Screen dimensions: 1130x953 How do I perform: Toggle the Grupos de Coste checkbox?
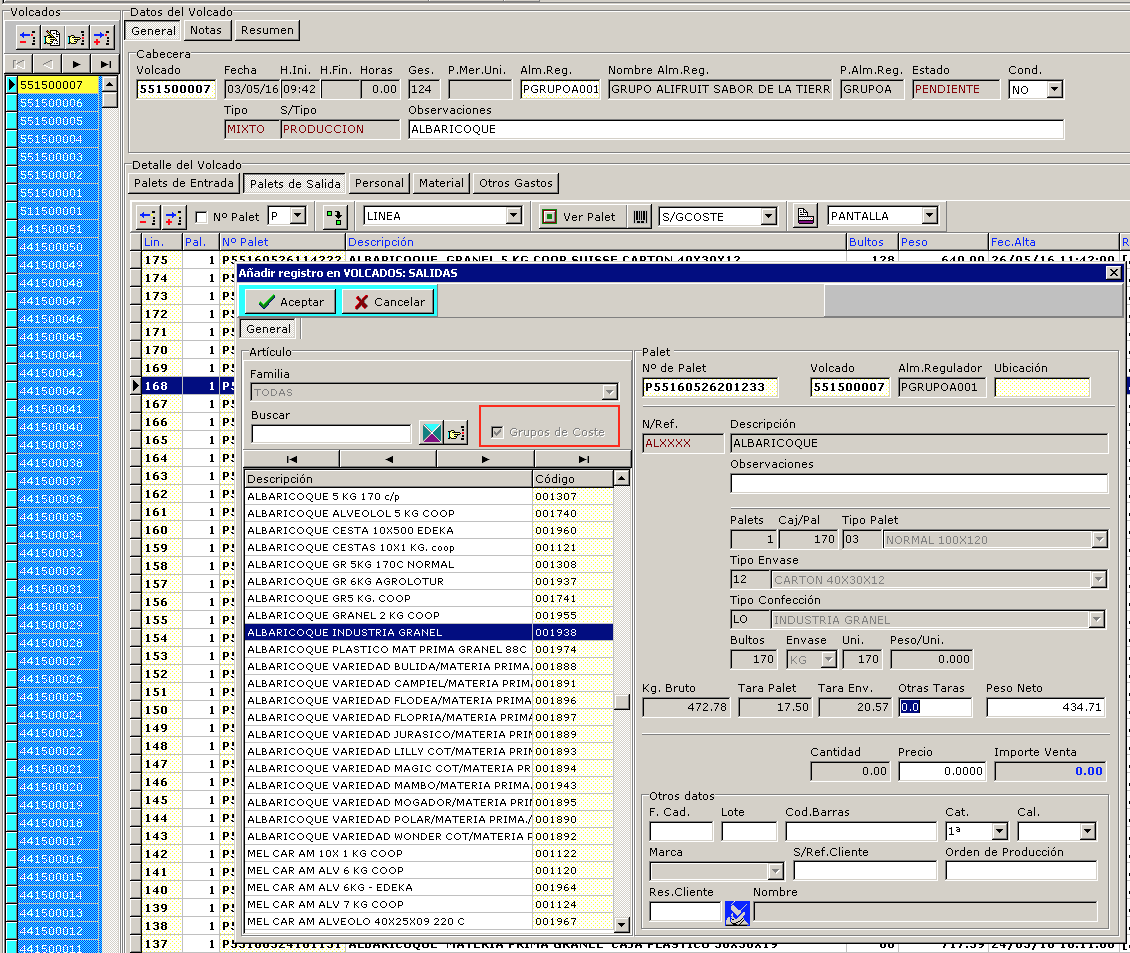click(497, 432)
